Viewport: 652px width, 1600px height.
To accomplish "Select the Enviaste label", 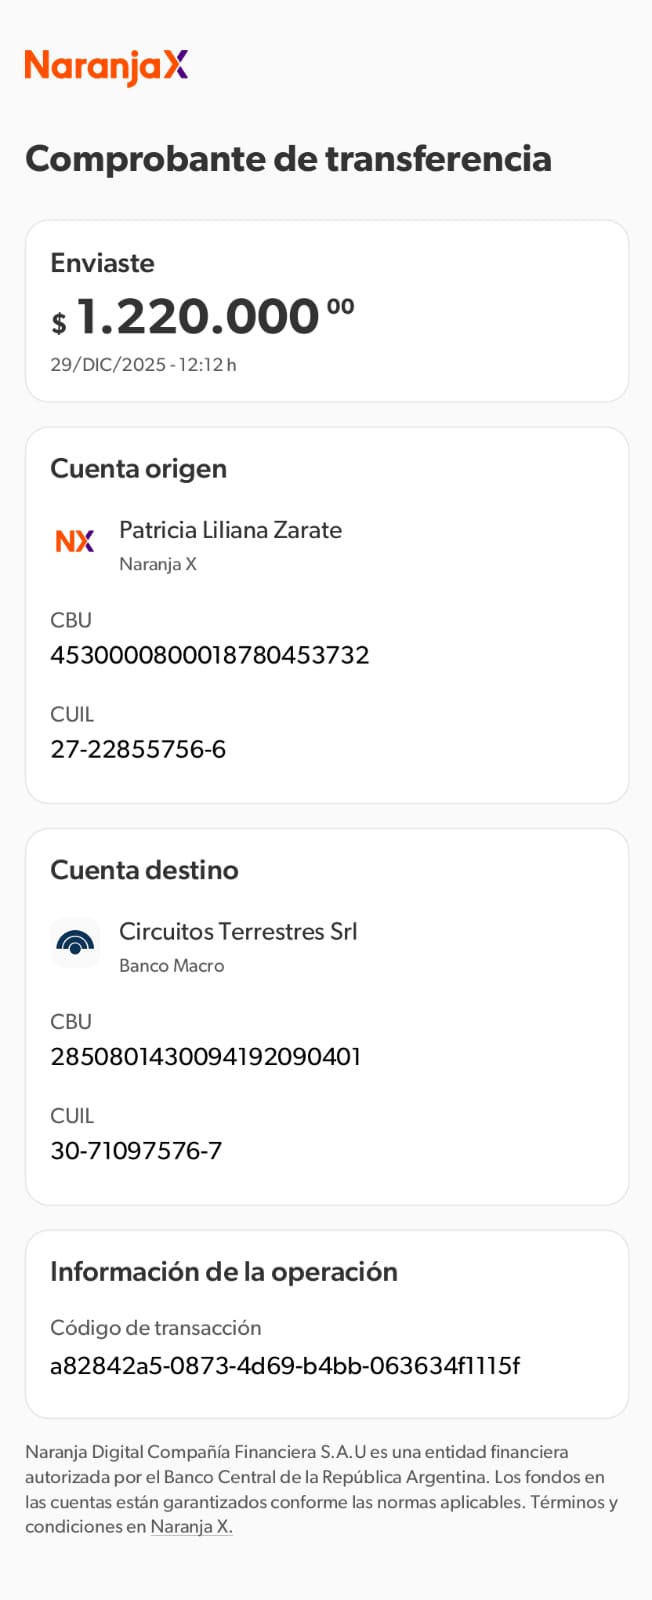I will click(x=102, y=263).
